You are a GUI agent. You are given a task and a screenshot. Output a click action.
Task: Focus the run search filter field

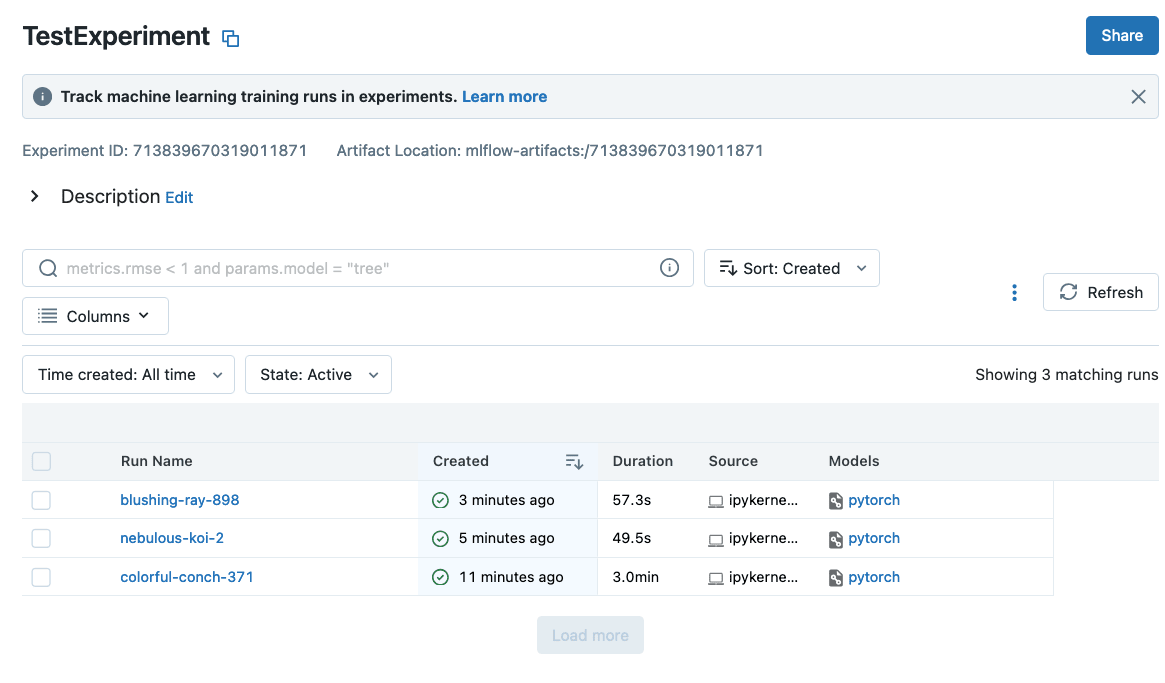357,268
